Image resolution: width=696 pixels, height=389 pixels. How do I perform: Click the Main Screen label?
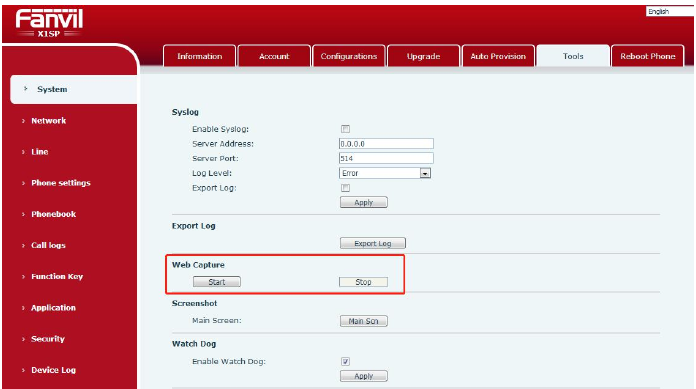(x=217, y=321)
